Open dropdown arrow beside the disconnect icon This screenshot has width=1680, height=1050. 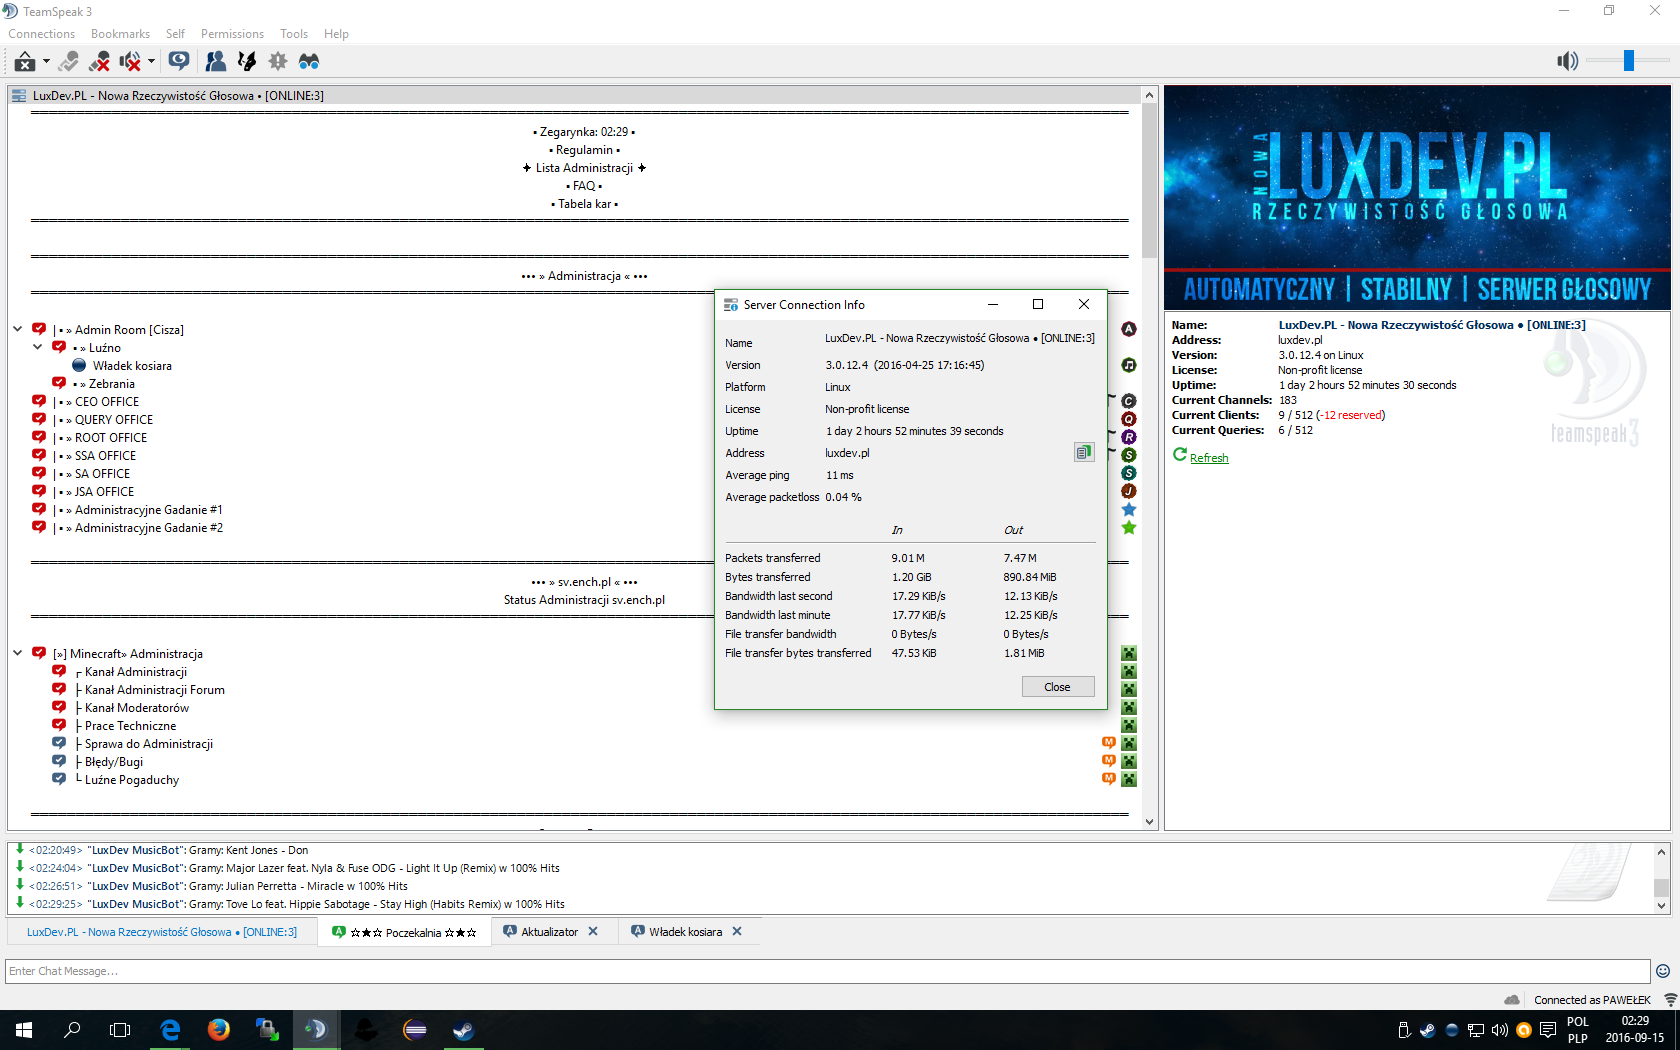[x=46, y=62]
